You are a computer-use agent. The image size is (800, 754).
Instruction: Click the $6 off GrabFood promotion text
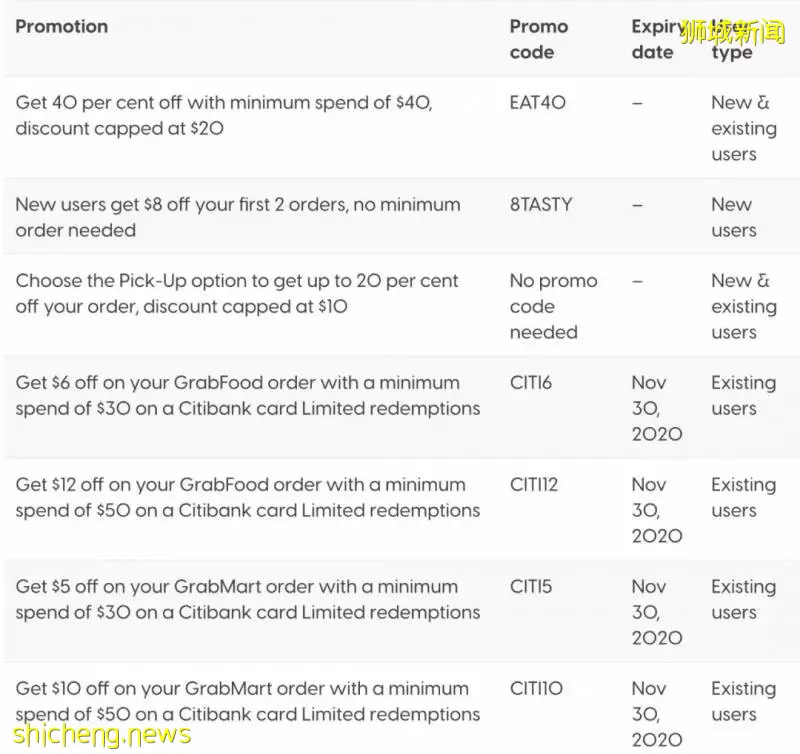coord(248,395)
